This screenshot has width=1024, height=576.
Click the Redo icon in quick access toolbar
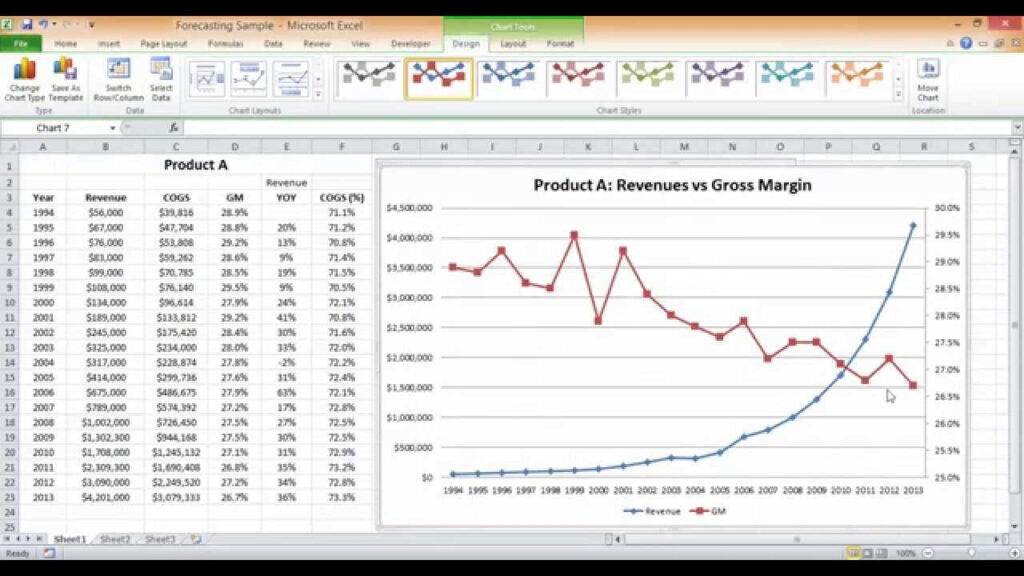(x=67, y=24)
